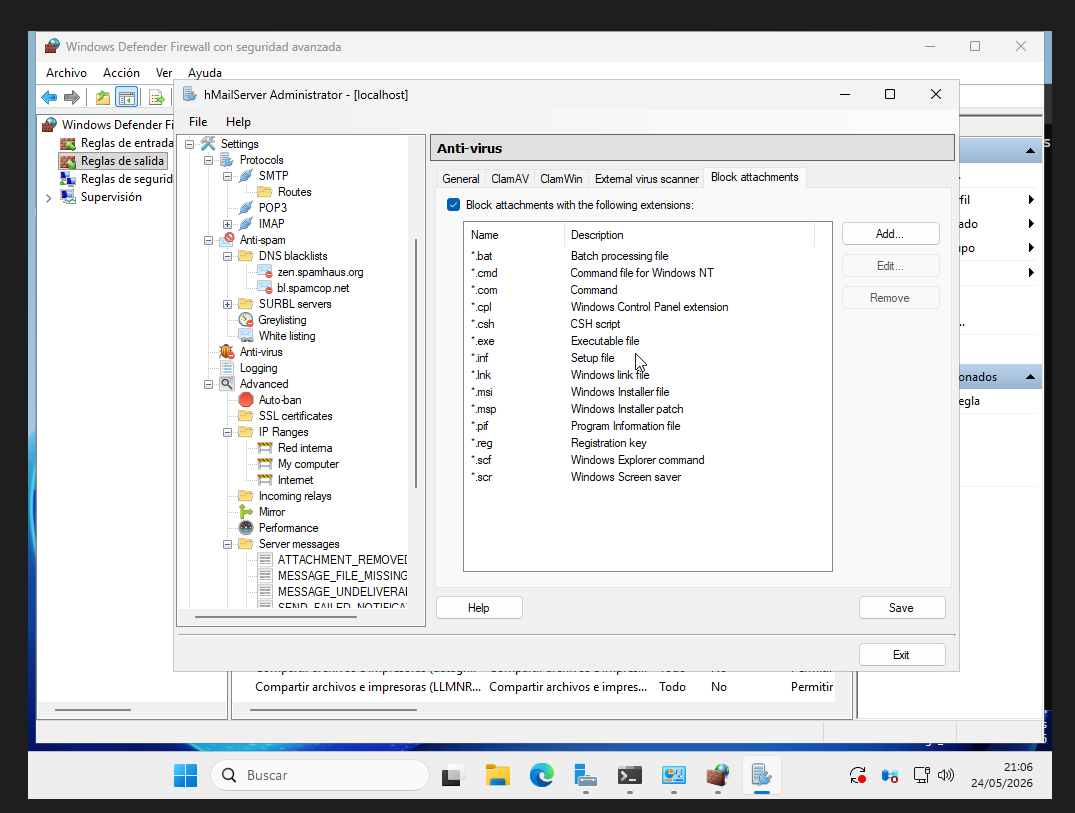Click the settings tree horizontal scrollbar
The image size is (1075, 813).
[x=276, y=617]
